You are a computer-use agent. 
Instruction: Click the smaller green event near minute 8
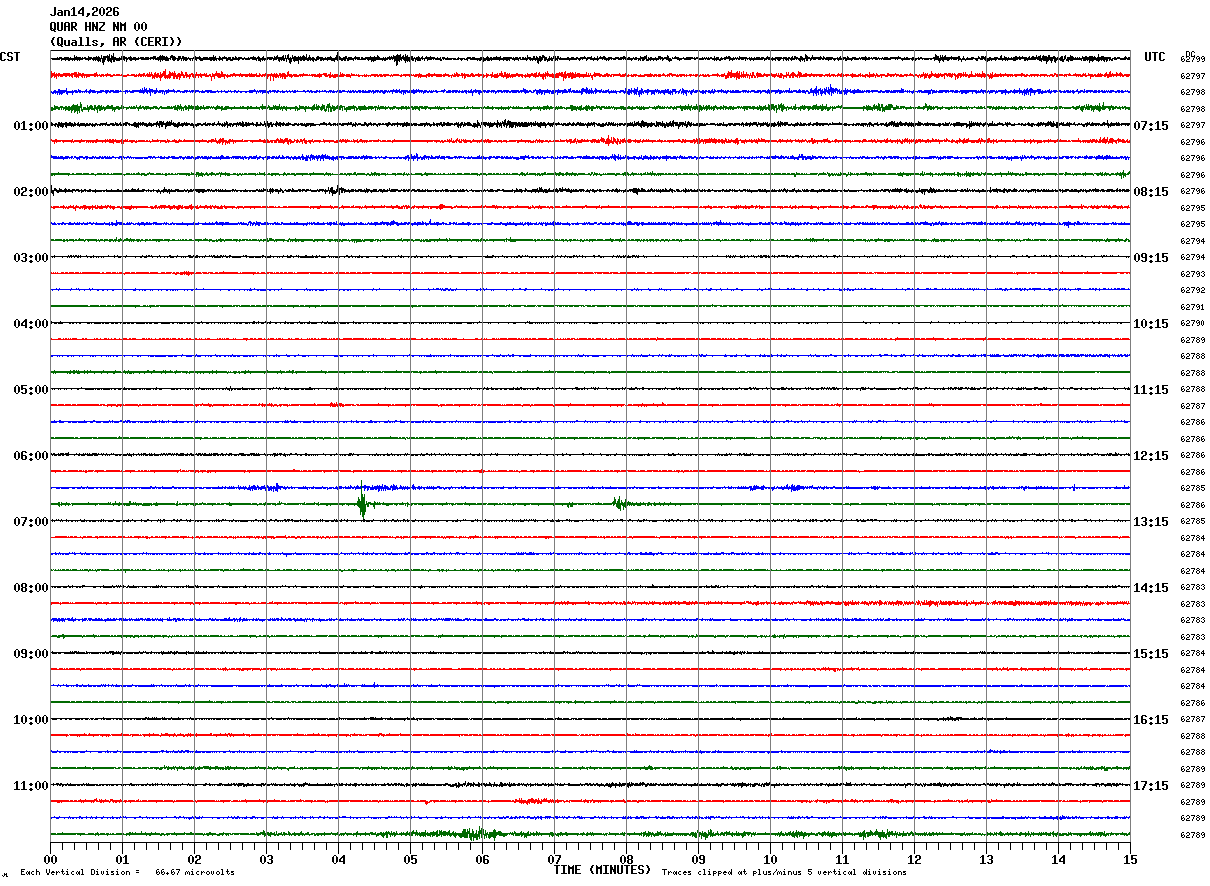pos(620,503)
